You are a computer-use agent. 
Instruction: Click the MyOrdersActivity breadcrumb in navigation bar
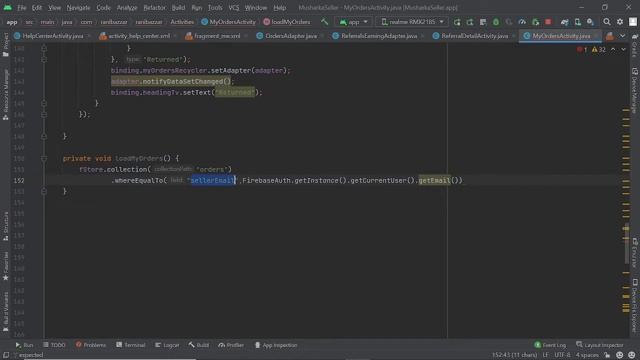pyautogui.click(x=229, y=22)
